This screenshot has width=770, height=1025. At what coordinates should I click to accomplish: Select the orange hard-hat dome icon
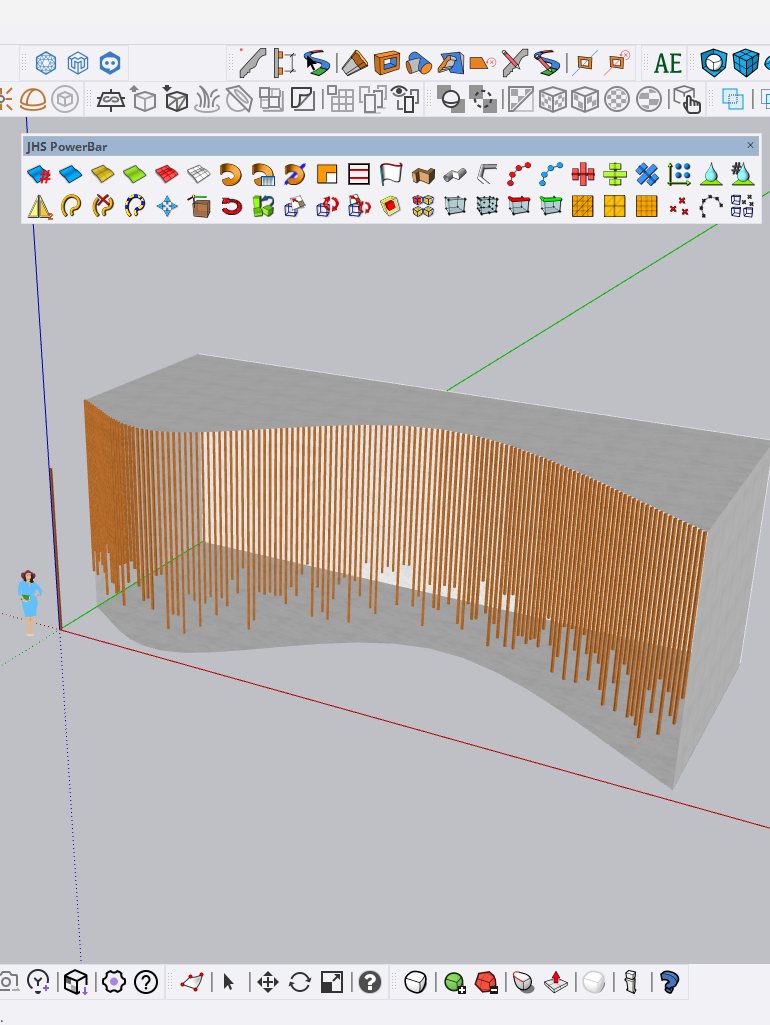(33, 99)
